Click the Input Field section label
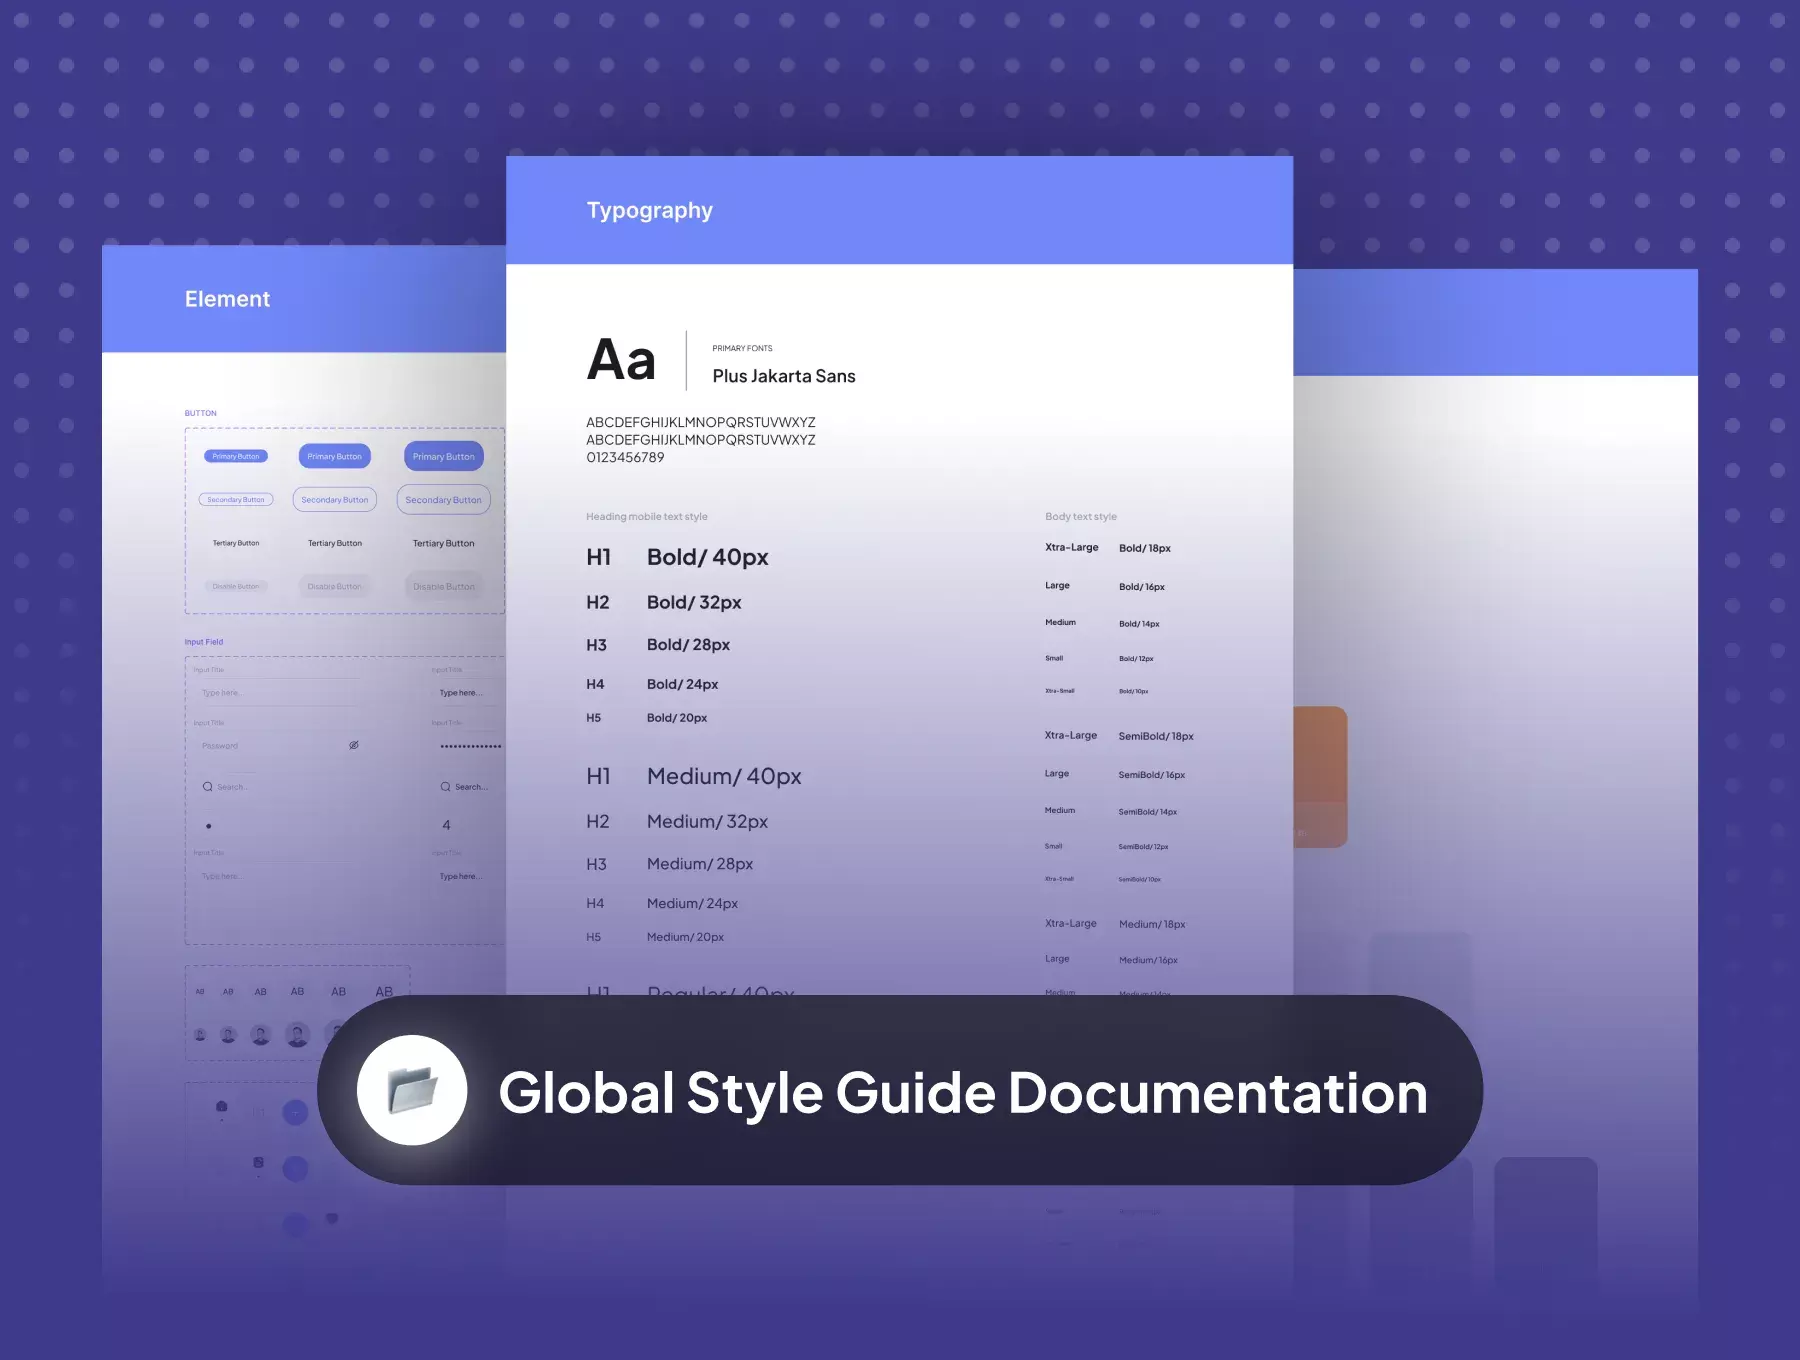Image resolution: width=1800 pixels, height=1360 pixels. pos(204,642)
